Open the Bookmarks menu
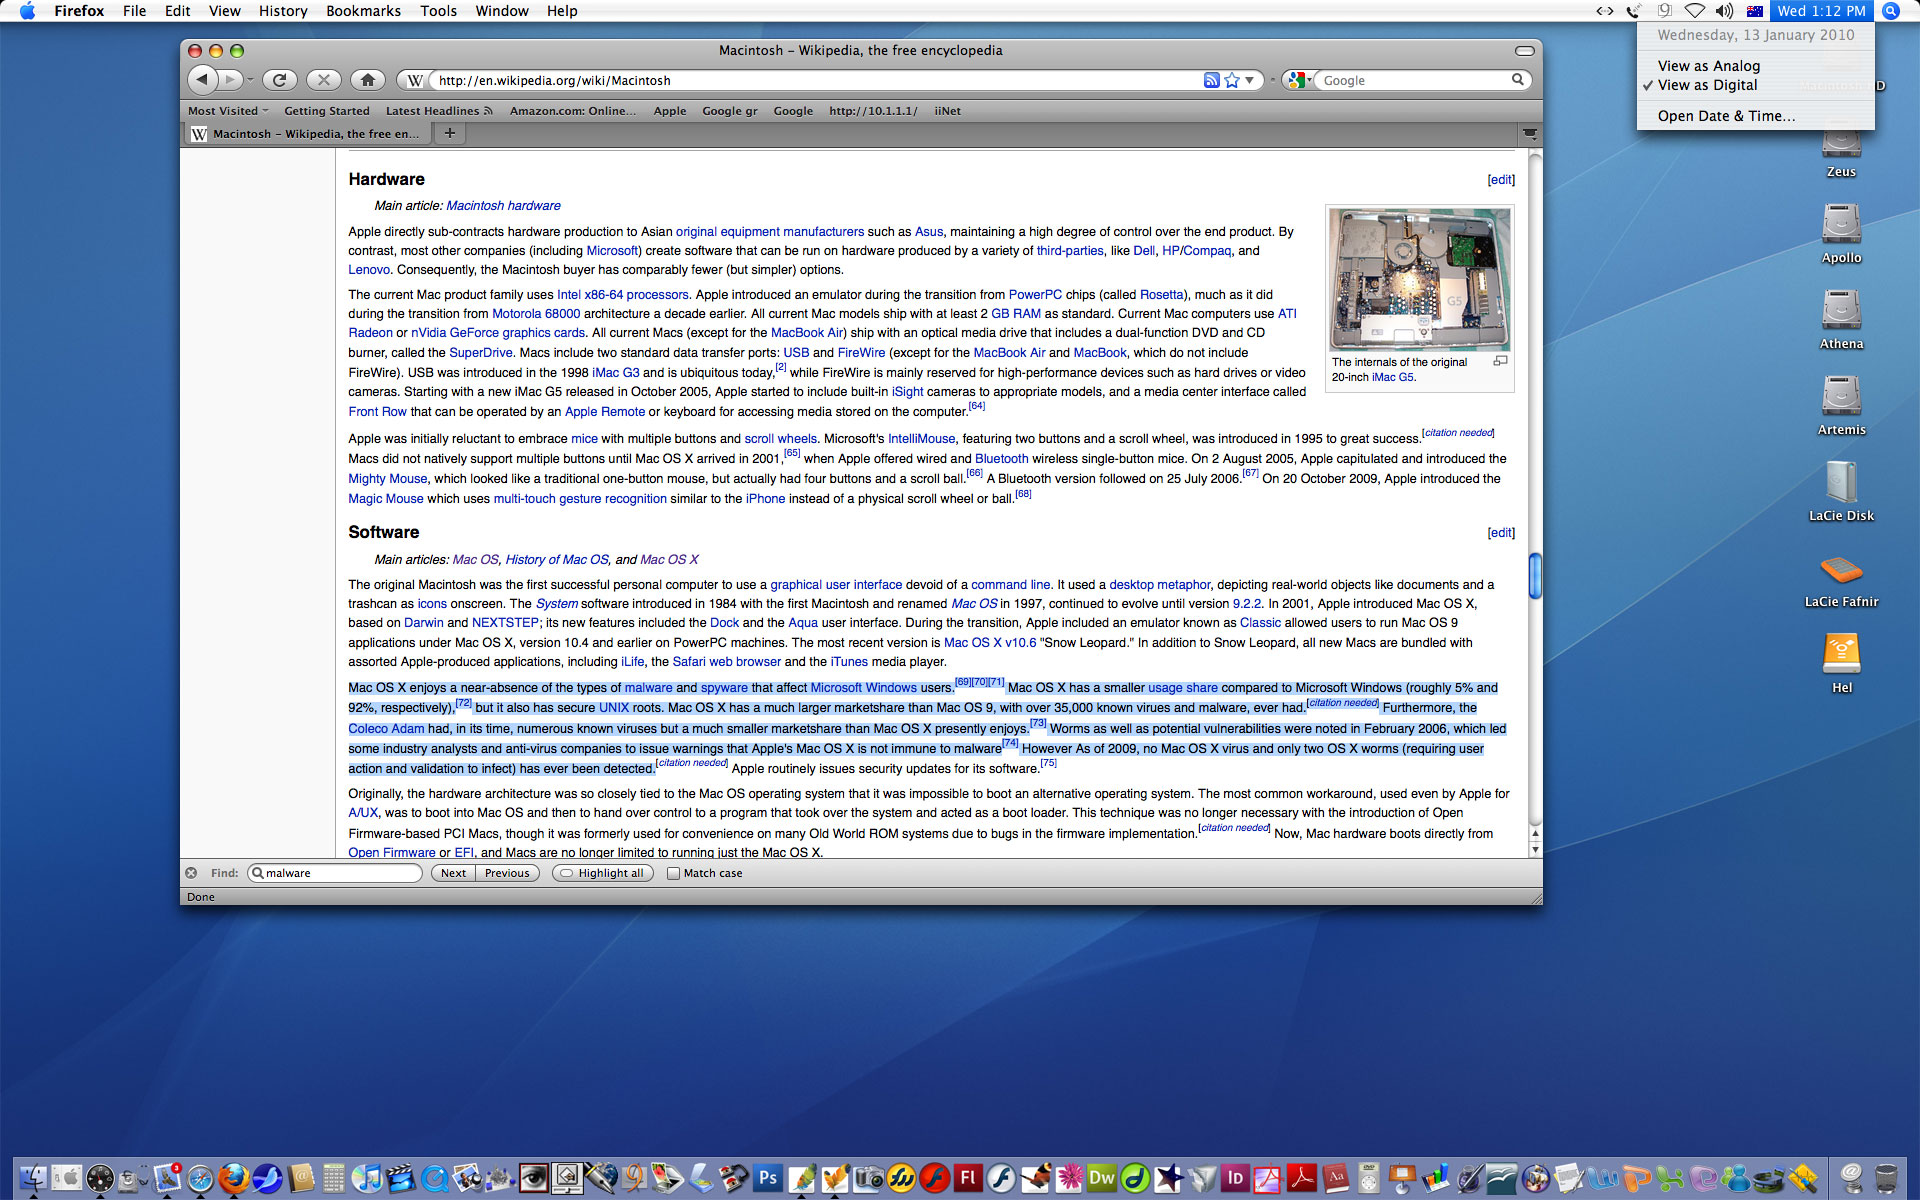Image resolution: width=1920 pixels, height=1200 pixels. tap(363, 11)
